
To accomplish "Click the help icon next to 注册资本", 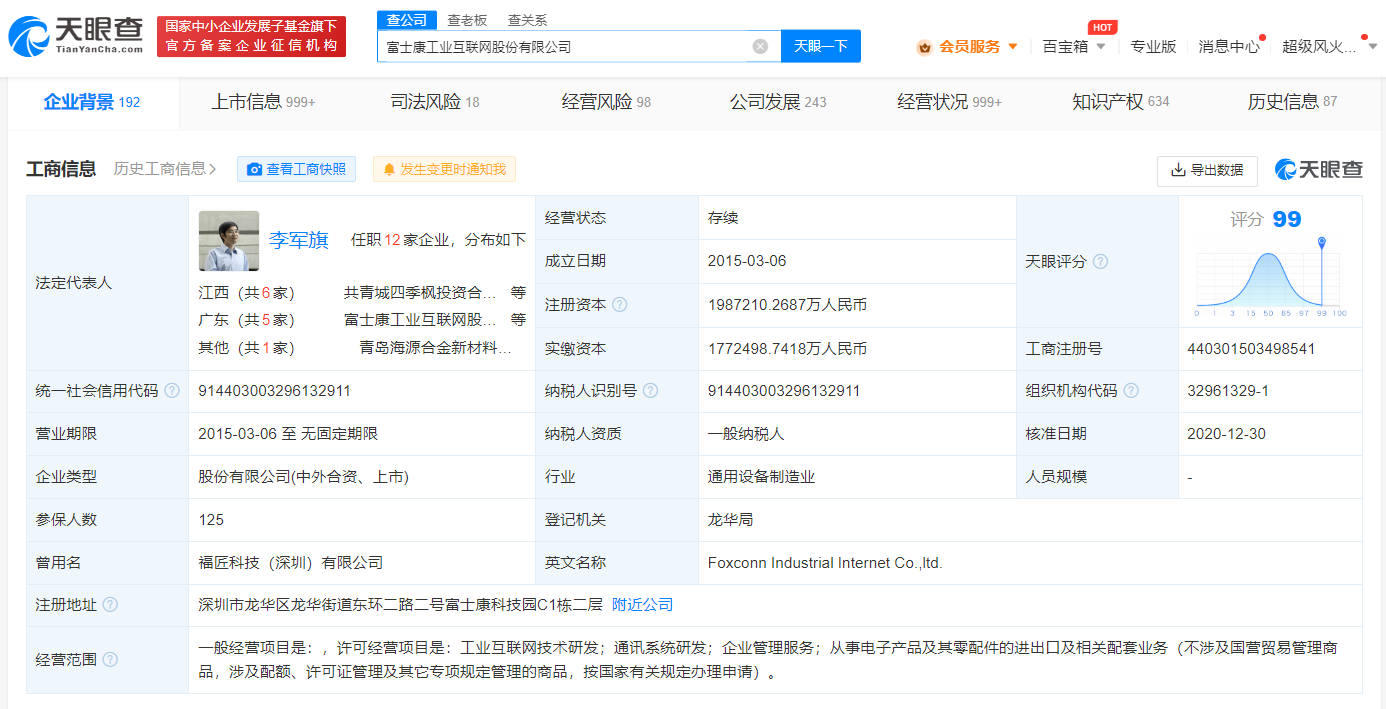I will 620,305.
